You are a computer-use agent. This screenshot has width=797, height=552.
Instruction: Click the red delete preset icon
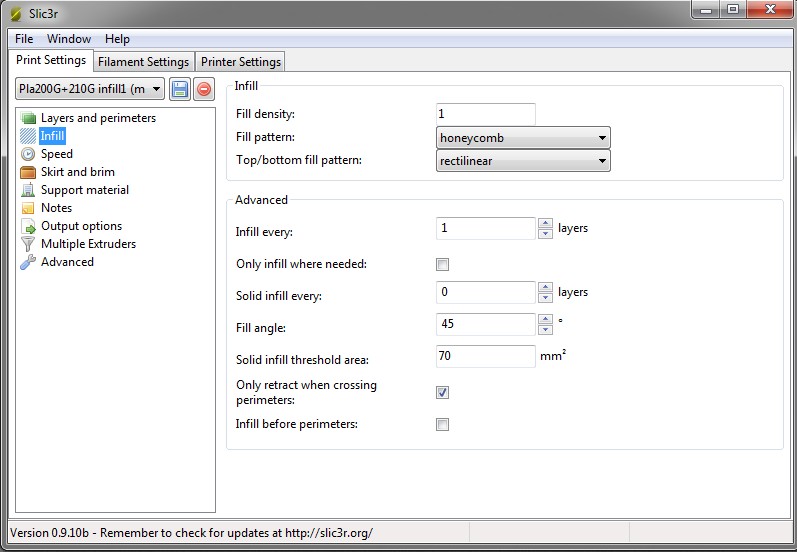tap(204, 89)
